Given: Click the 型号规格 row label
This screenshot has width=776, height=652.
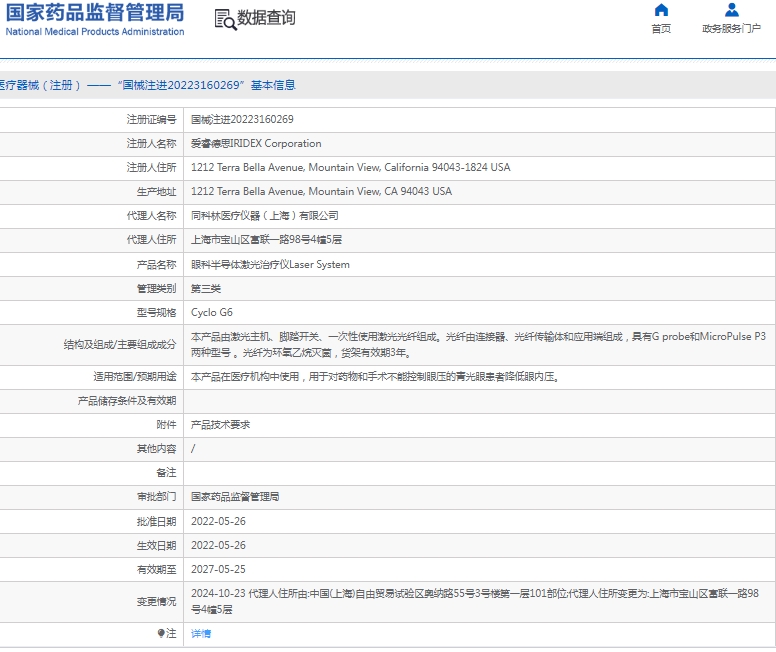Looking at the screenshot, I should pos(156,313).
